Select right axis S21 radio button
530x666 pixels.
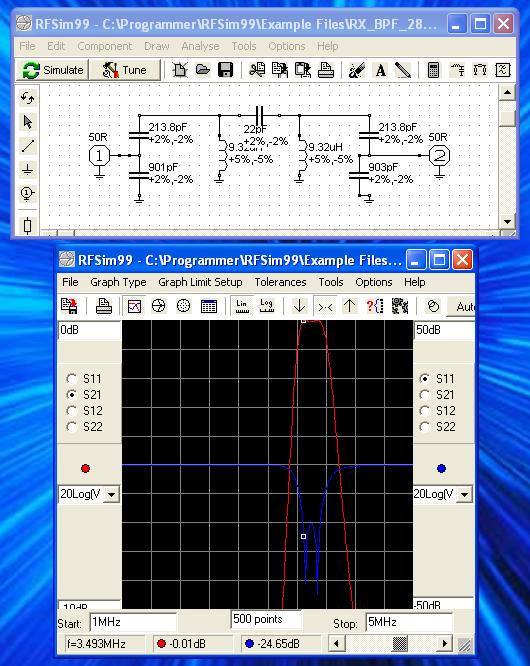[x=424, y=395]
